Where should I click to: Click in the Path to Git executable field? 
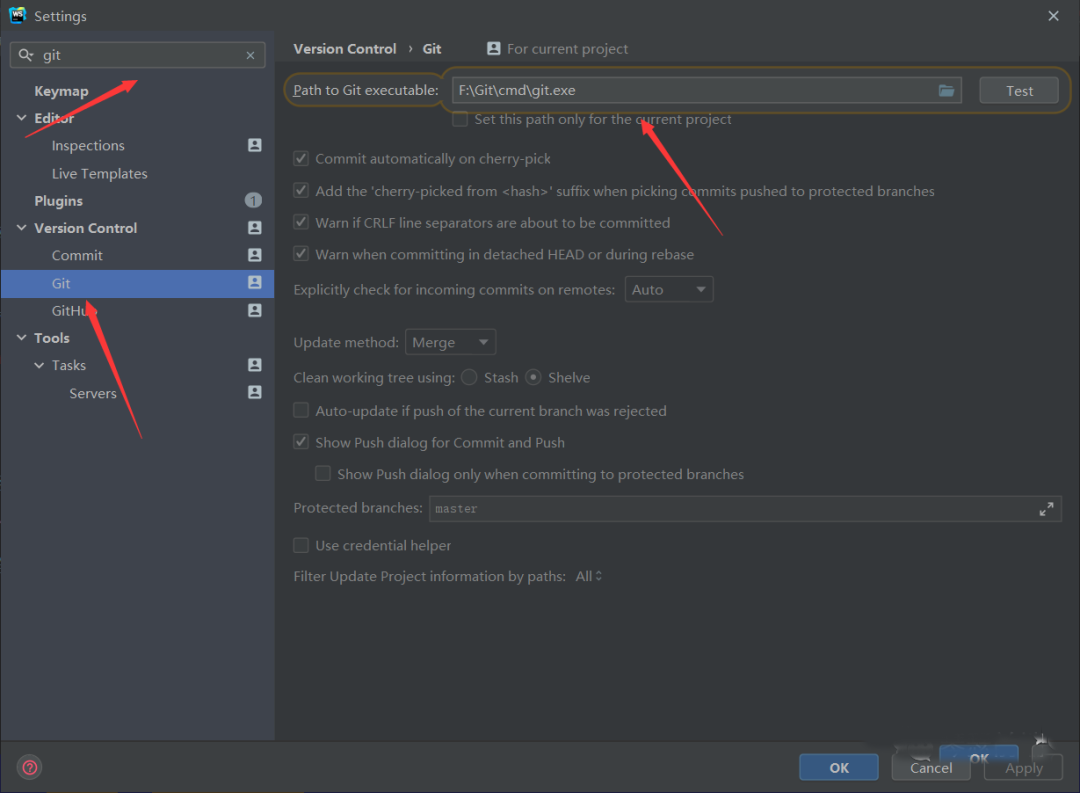point(707,90)
